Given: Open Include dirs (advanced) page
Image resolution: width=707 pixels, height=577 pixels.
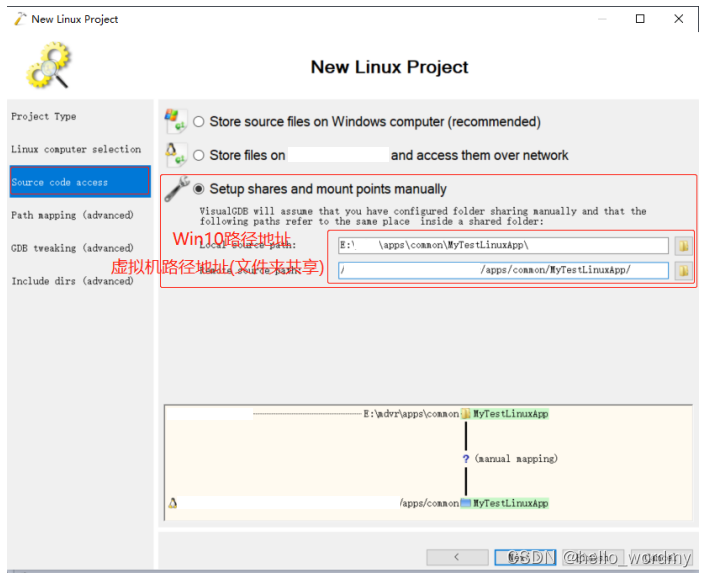Looking at the screenshot, I should pos(72,281).
